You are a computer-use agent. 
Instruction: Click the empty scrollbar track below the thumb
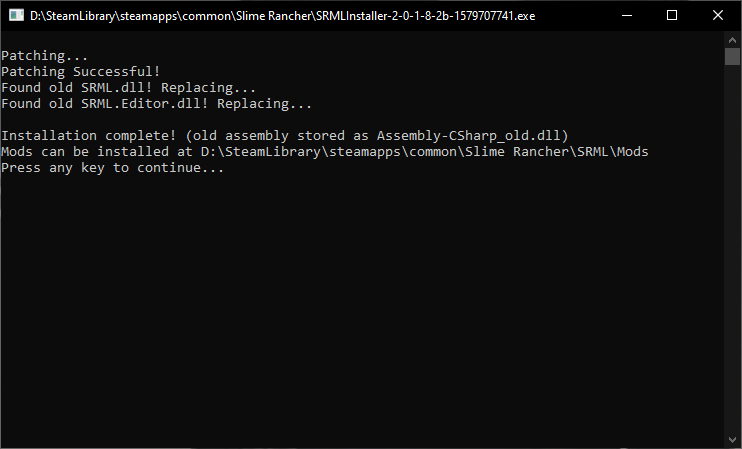[733, 250]
